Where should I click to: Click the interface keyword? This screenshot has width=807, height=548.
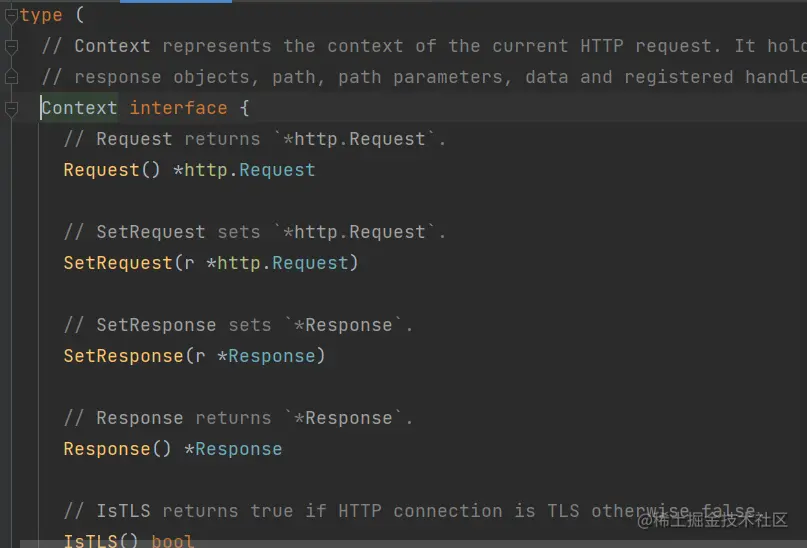click(x=178, y=108)
